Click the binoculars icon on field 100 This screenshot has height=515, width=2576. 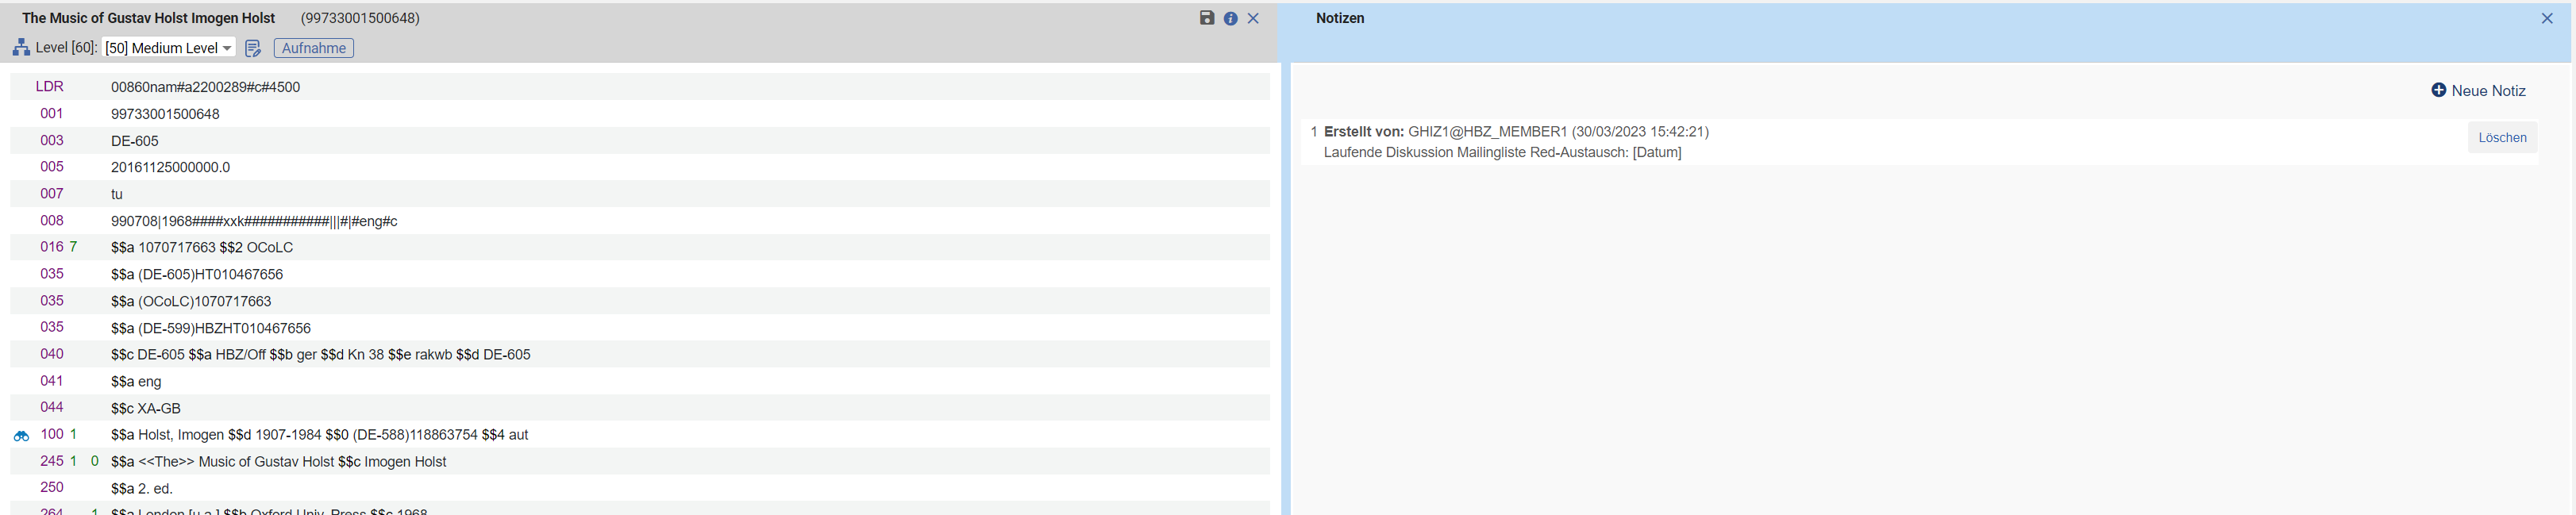coord(21,436)
